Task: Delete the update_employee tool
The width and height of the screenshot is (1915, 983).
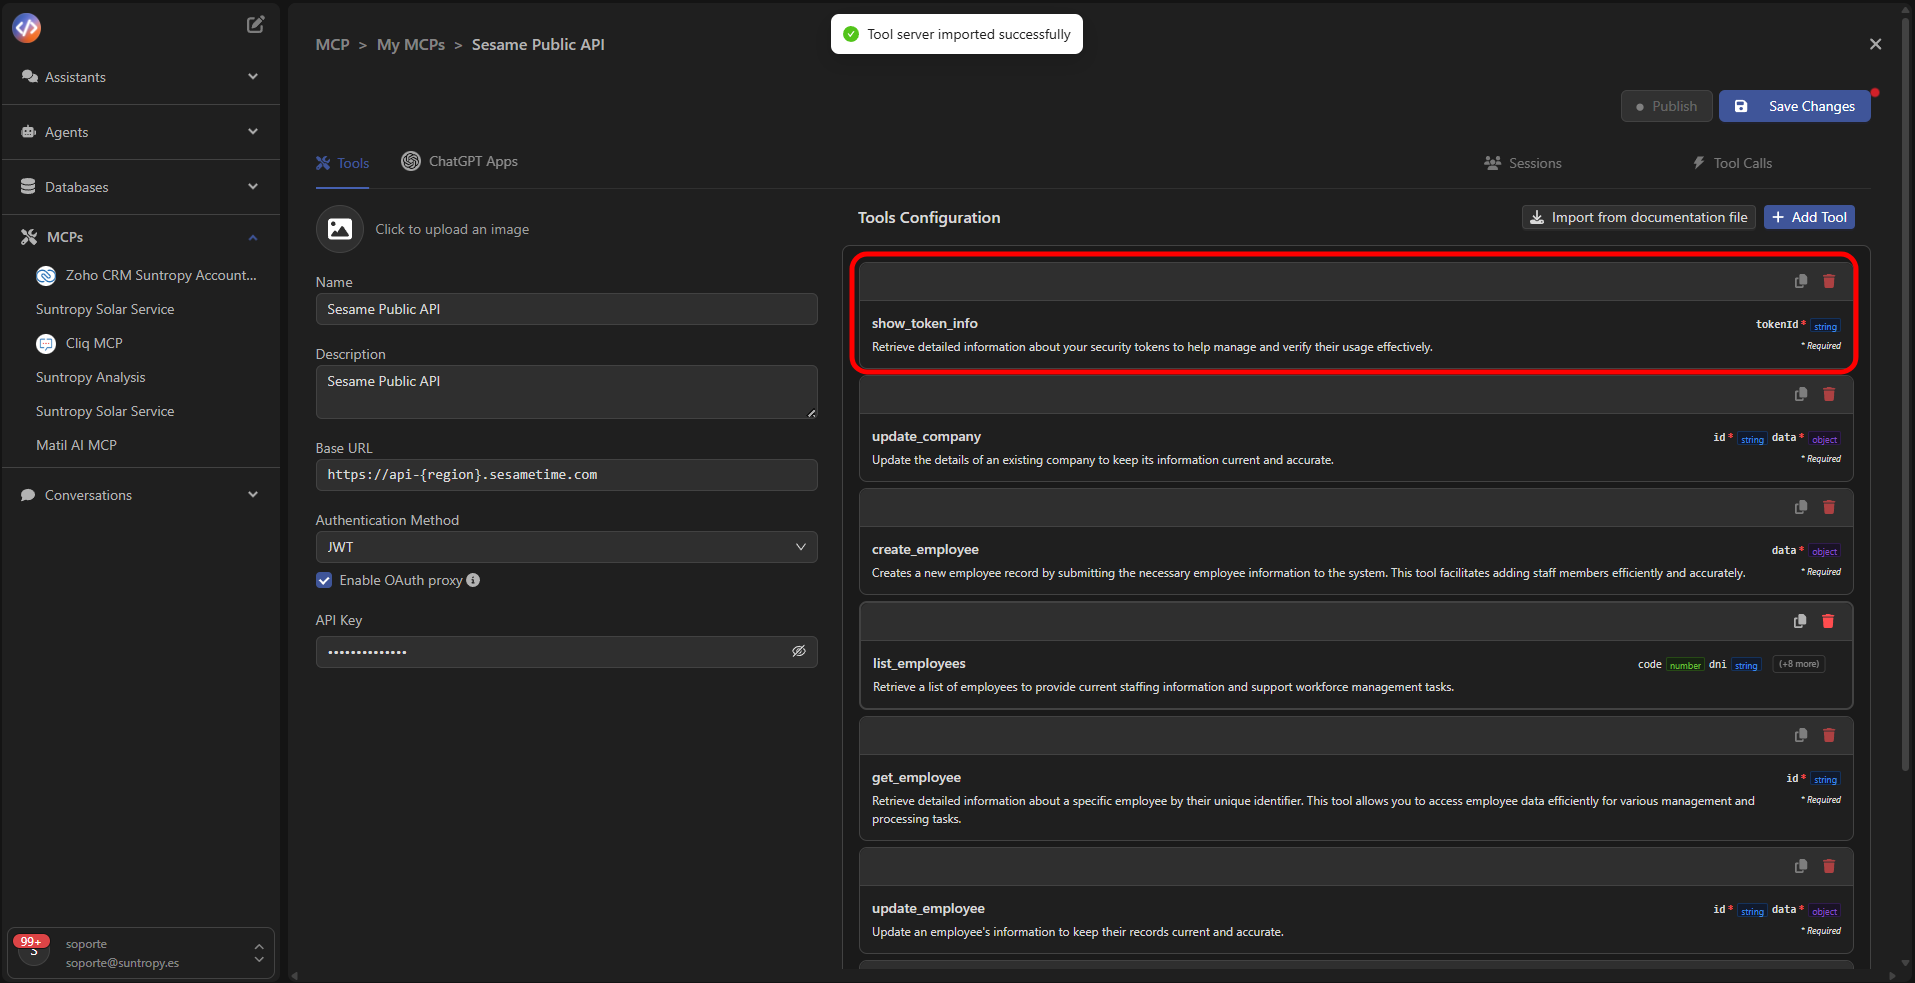Action: point(1829,866)
